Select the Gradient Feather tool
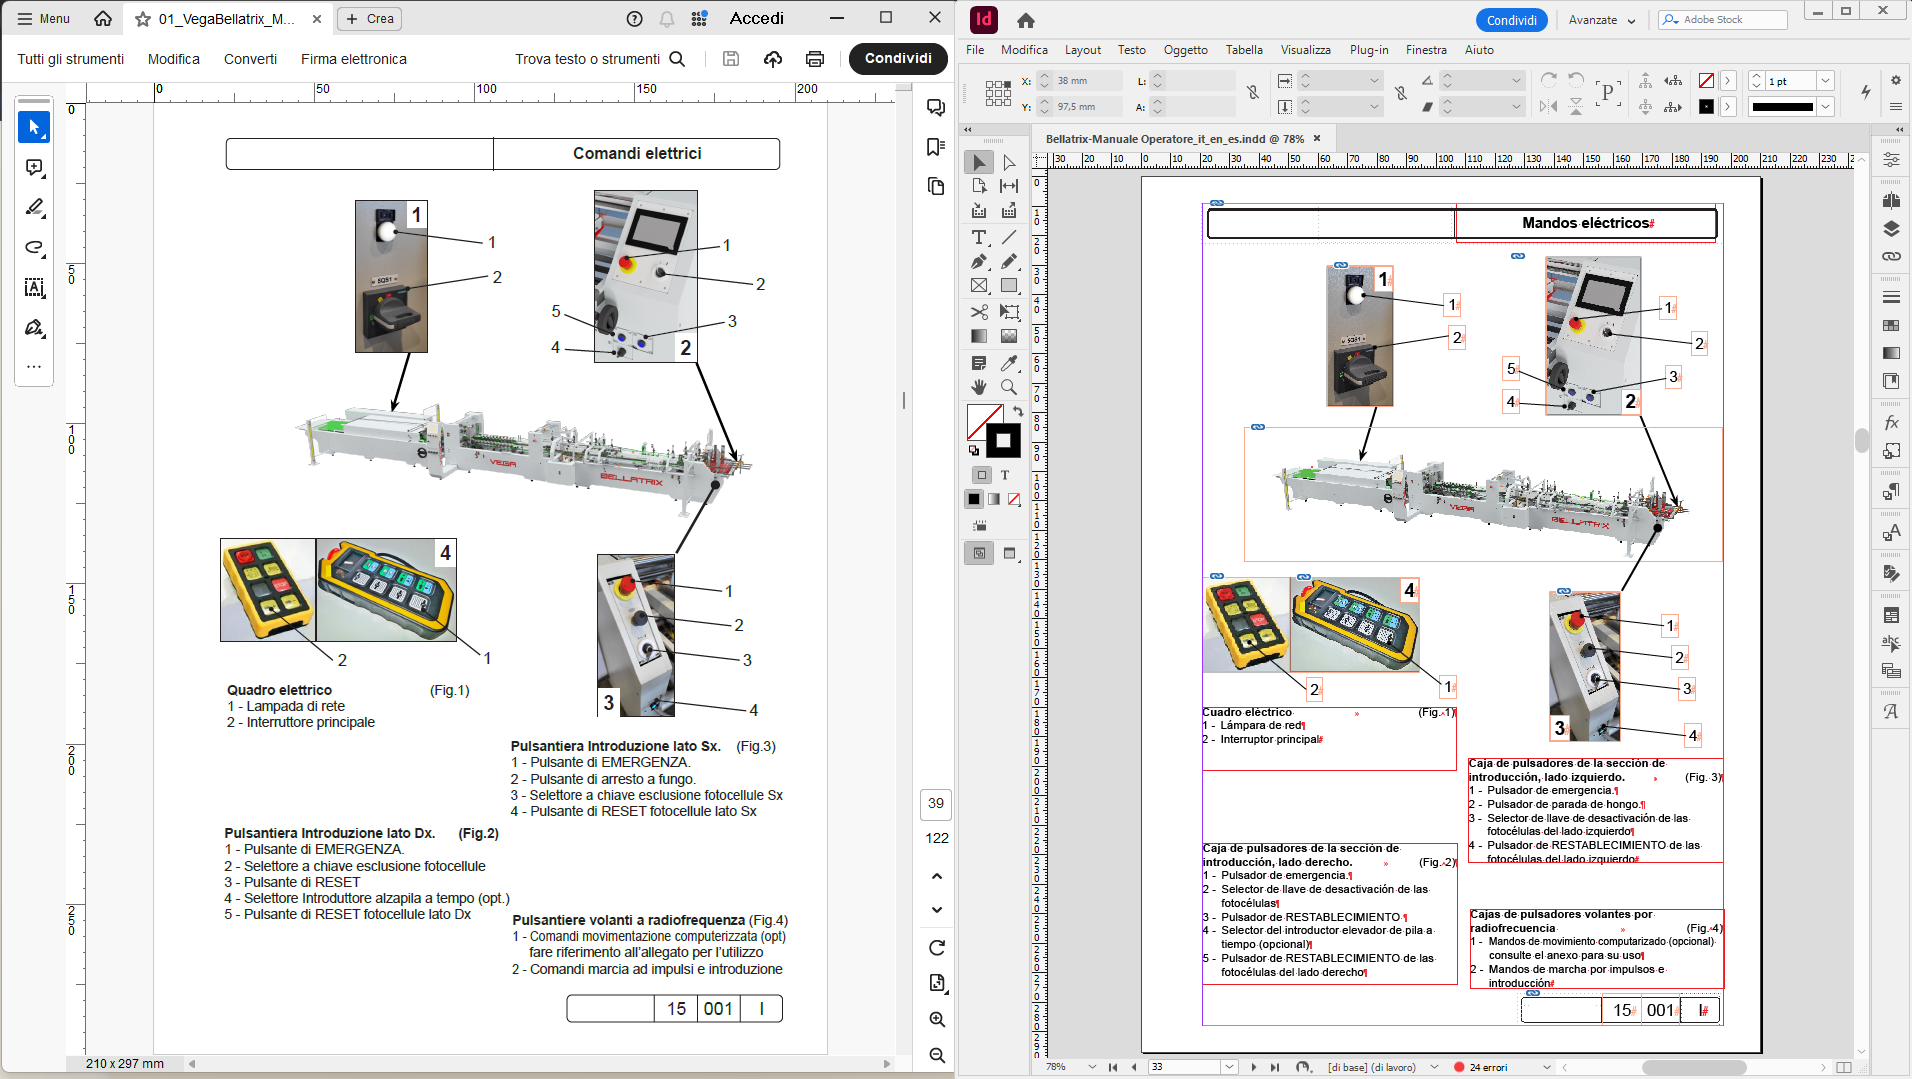 1009,336
